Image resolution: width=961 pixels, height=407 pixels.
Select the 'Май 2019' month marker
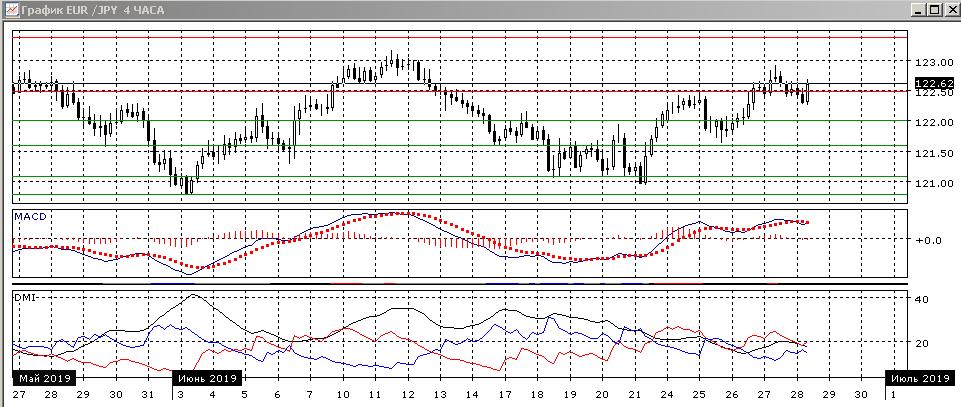(43, 377)
